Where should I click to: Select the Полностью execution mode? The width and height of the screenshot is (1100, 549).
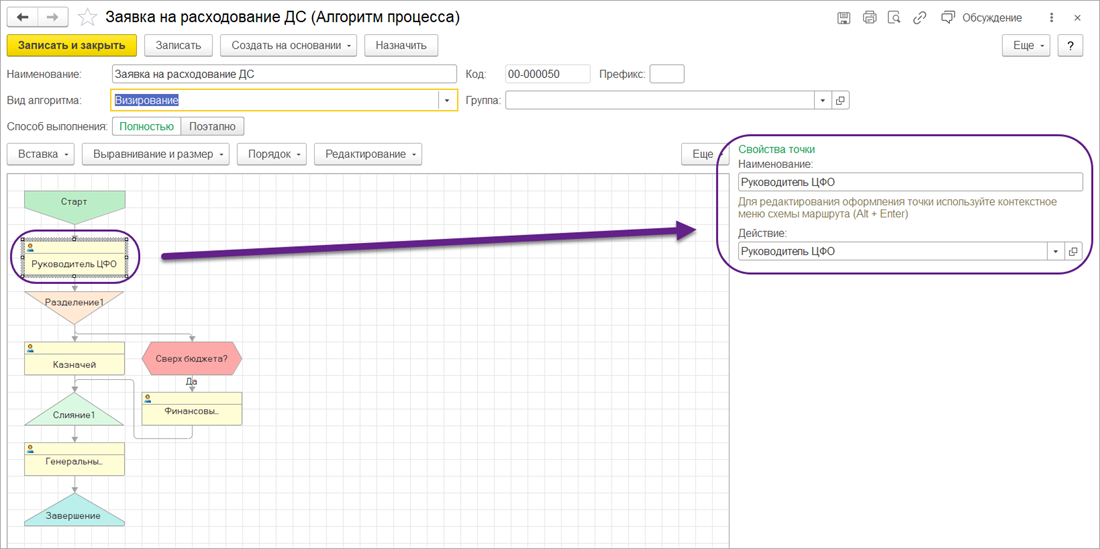pyautogui.click(x=147, y=126)
